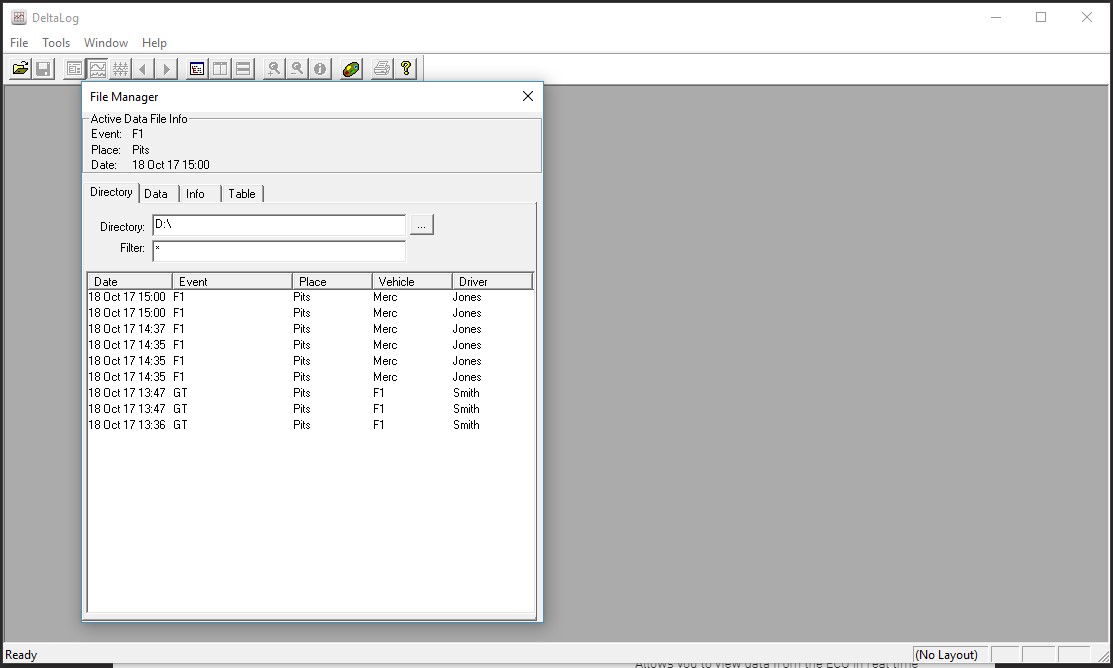Screen dimensions: 1113x668
Task: Select the 18 Oct 17 13:36 GT entry
Action: click(x=200, y=425)
